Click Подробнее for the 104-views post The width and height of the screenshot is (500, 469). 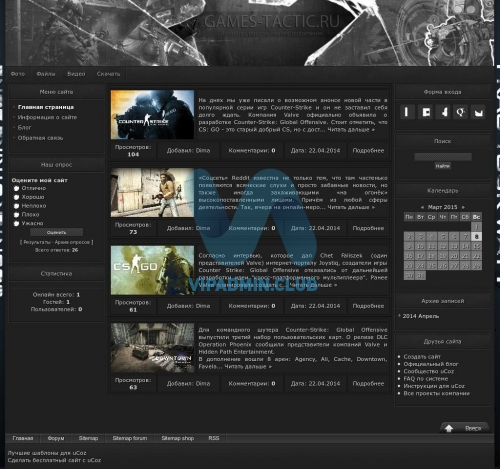pos(368,151)
